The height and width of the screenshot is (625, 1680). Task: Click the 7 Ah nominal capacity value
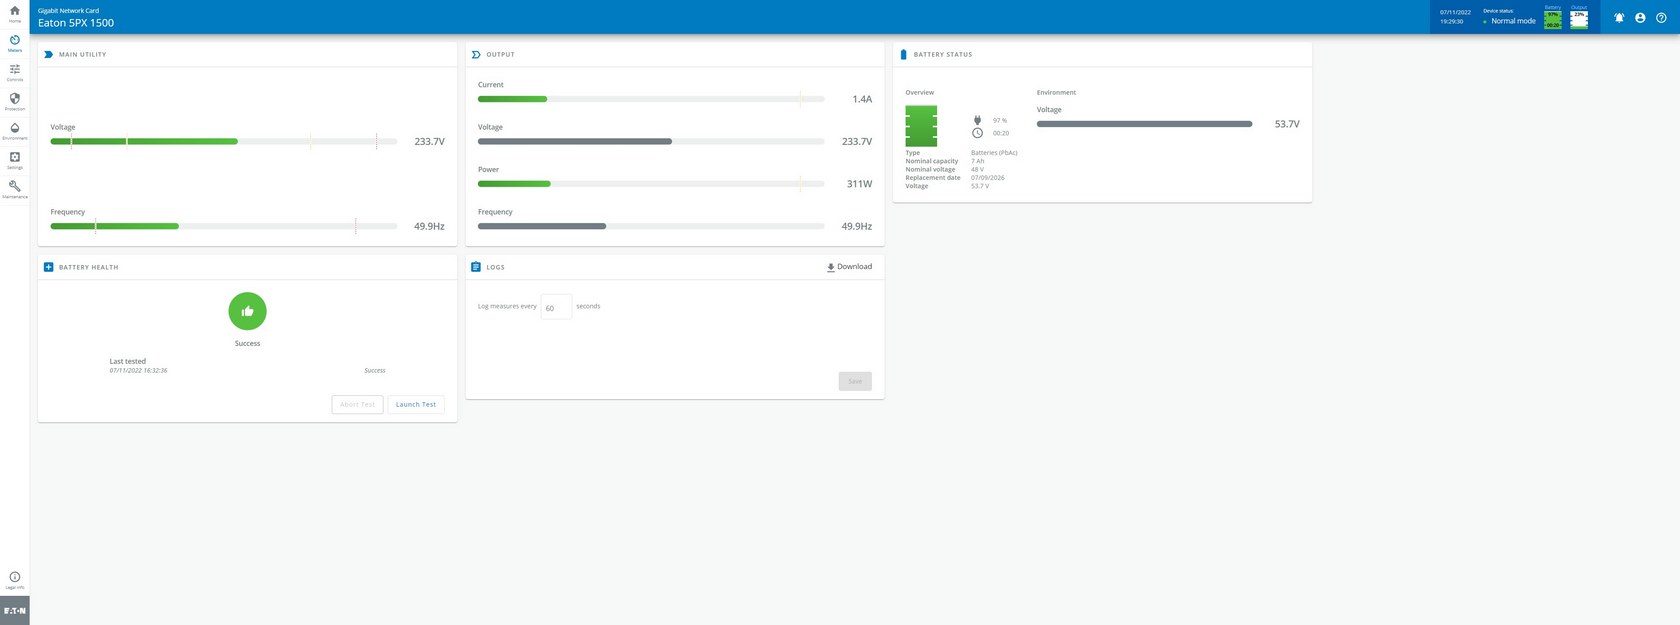(978, 161)
